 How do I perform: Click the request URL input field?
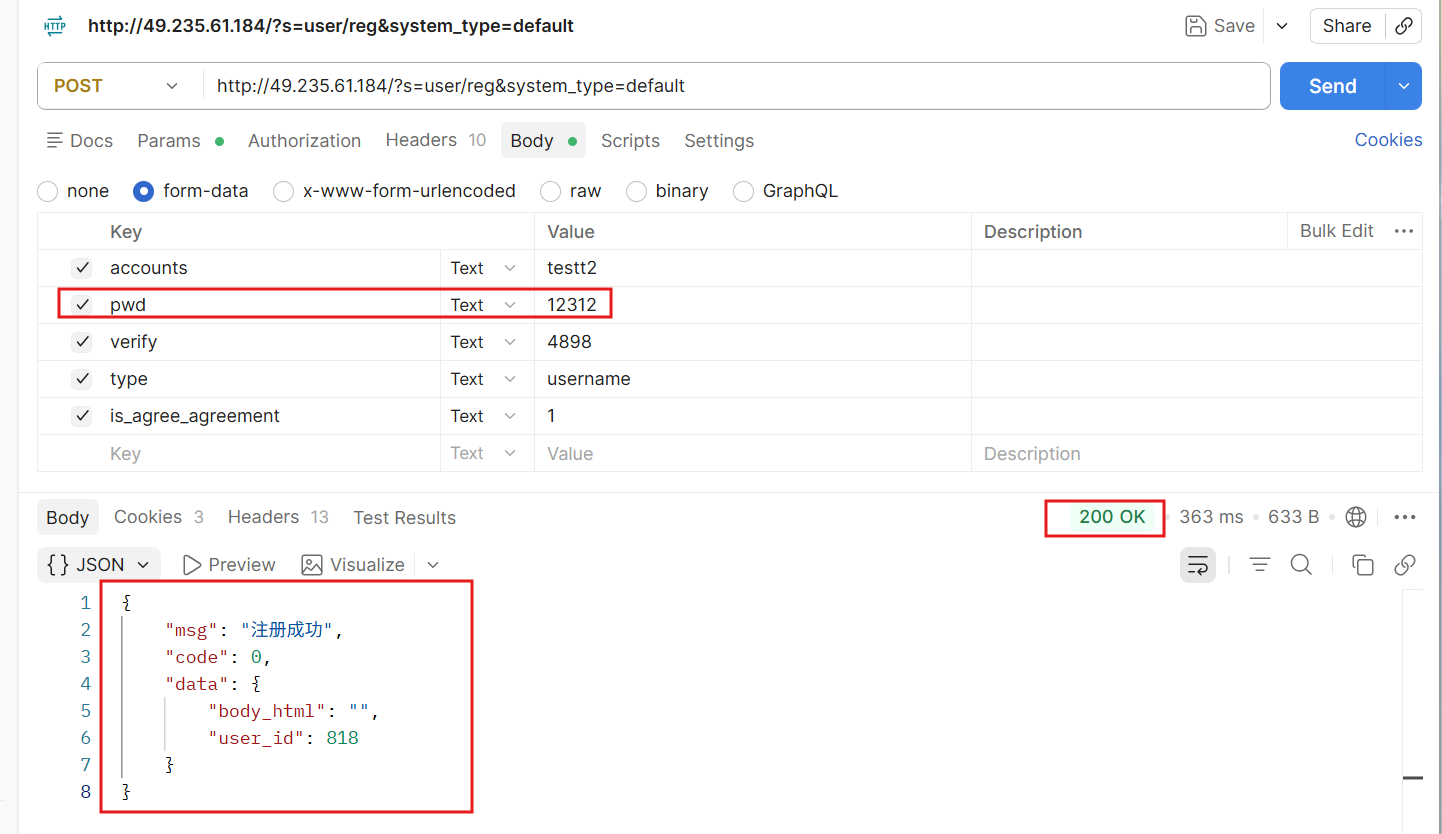(736, 86)
